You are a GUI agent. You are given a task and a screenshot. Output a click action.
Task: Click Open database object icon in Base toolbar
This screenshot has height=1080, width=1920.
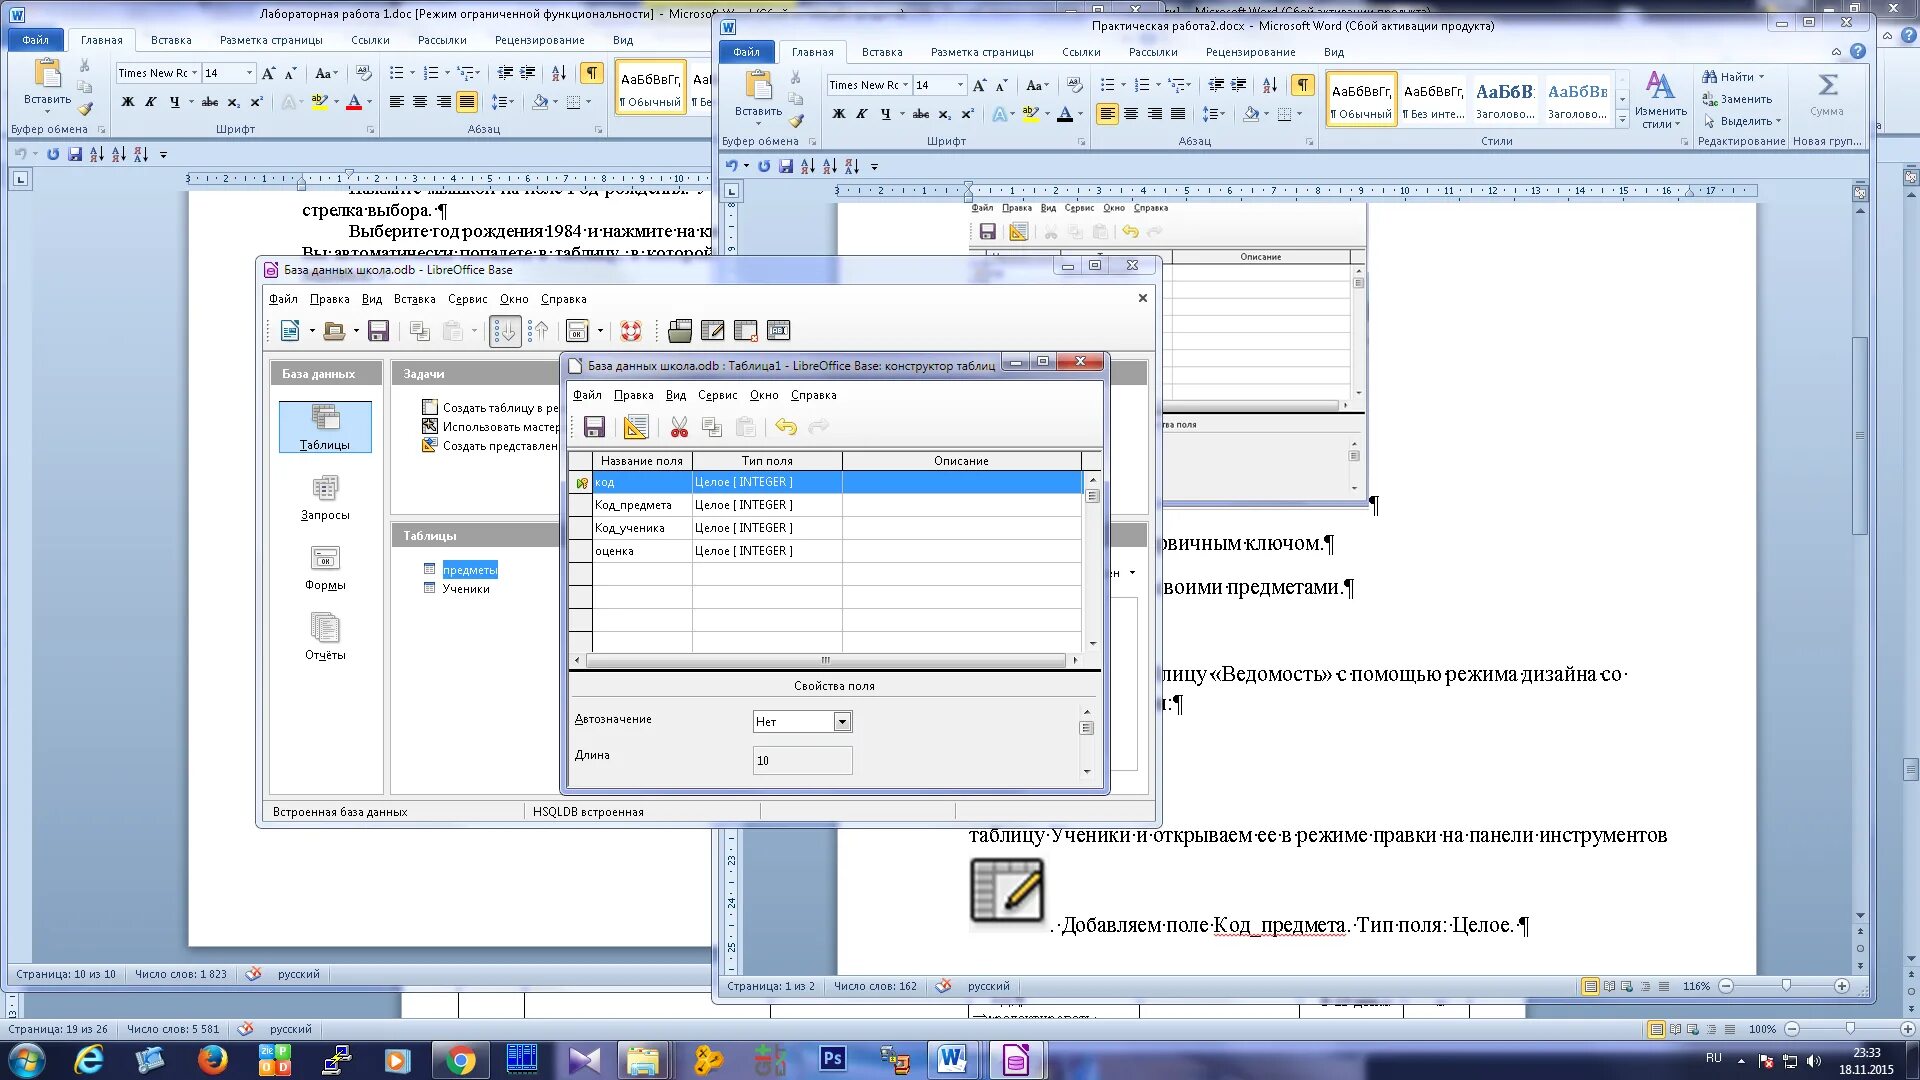pyautogui.click(x=680, y=331)
